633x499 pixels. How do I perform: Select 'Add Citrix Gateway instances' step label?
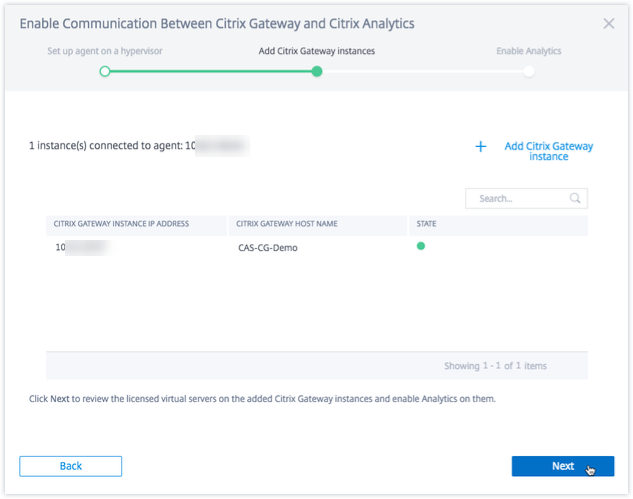(x=316, y=51)
